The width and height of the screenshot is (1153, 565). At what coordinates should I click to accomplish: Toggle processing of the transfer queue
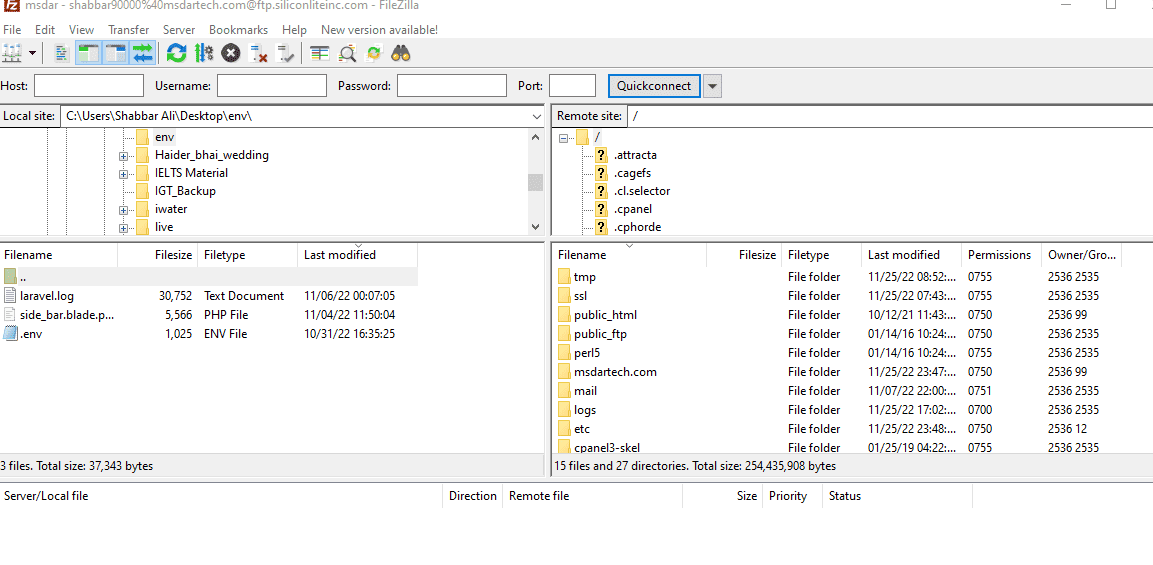[x=204, y=53]
